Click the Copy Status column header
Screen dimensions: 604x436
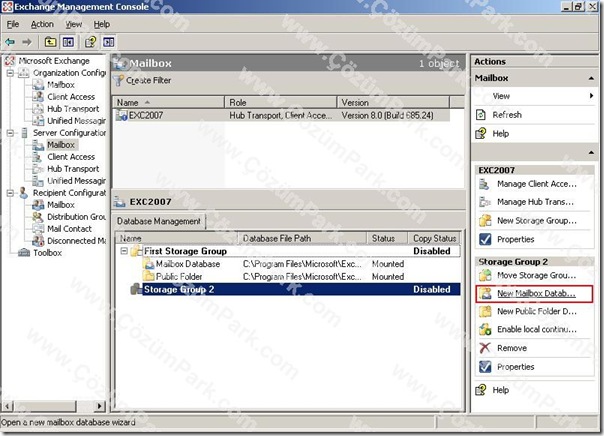435,238
